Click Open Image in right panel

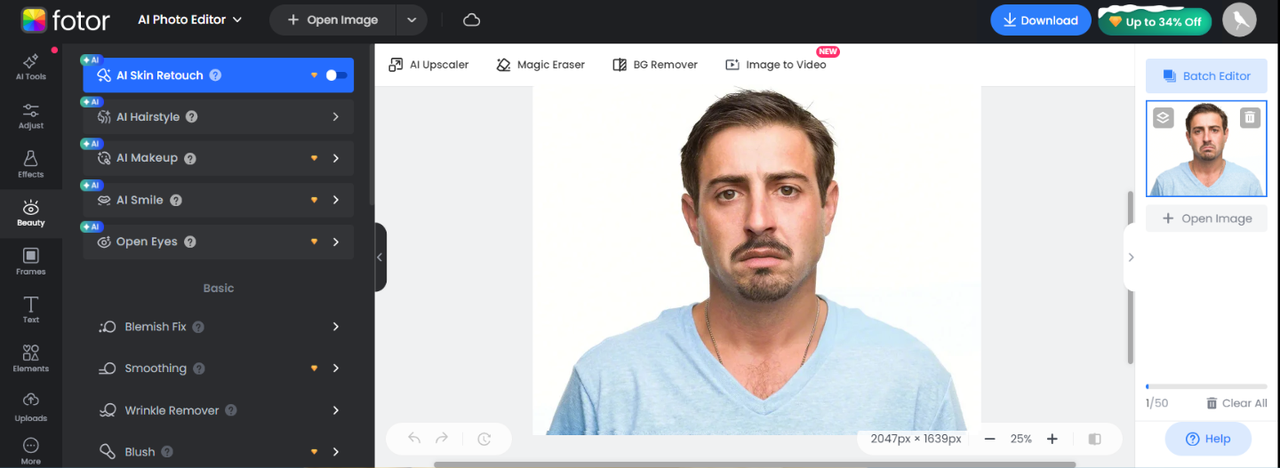(x=1206, y=218)
